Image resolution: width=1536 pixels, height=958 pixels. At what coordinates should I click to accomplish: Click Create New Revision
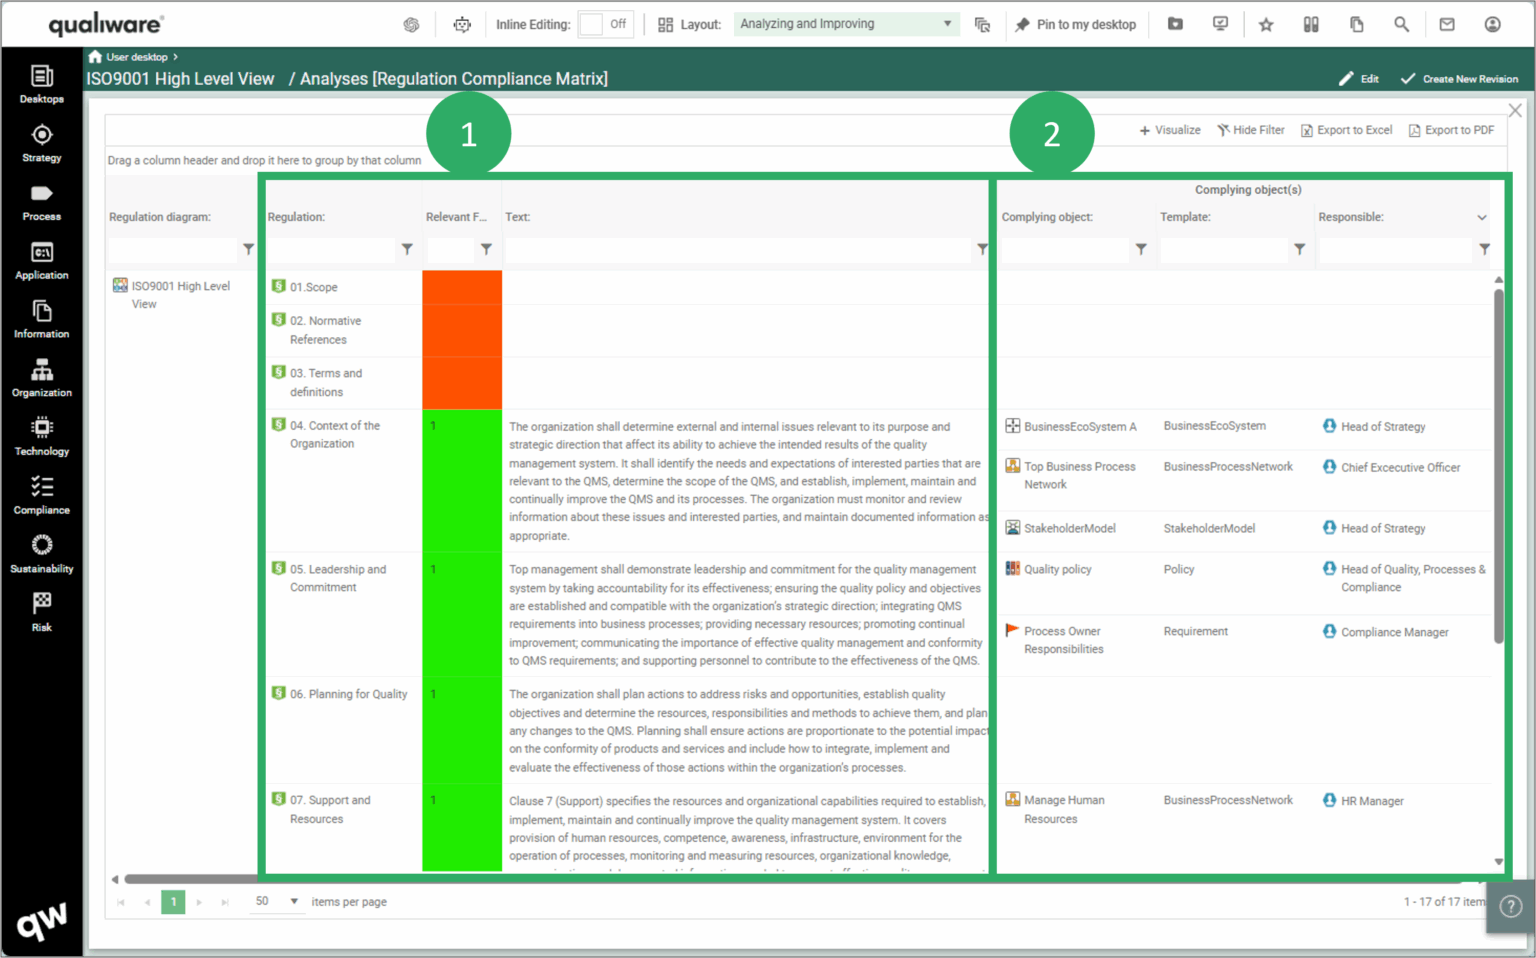coord(1459,79)
